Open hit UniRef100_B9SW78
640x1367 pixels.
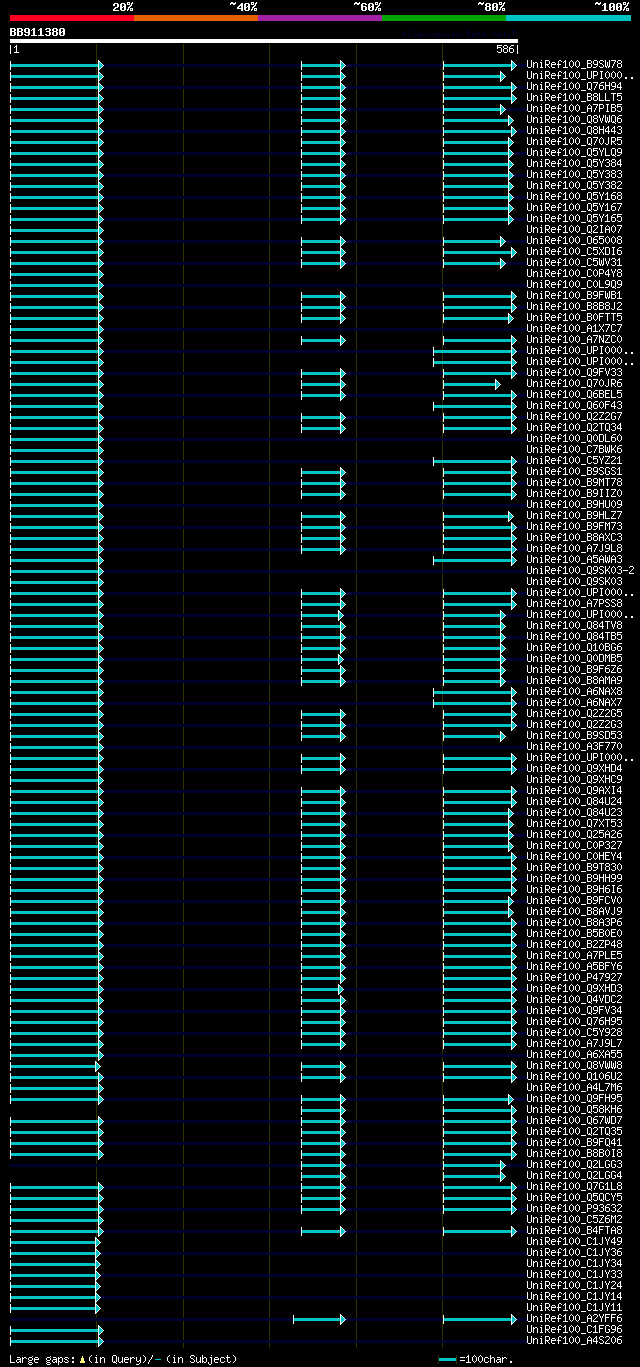pos(574,64)
